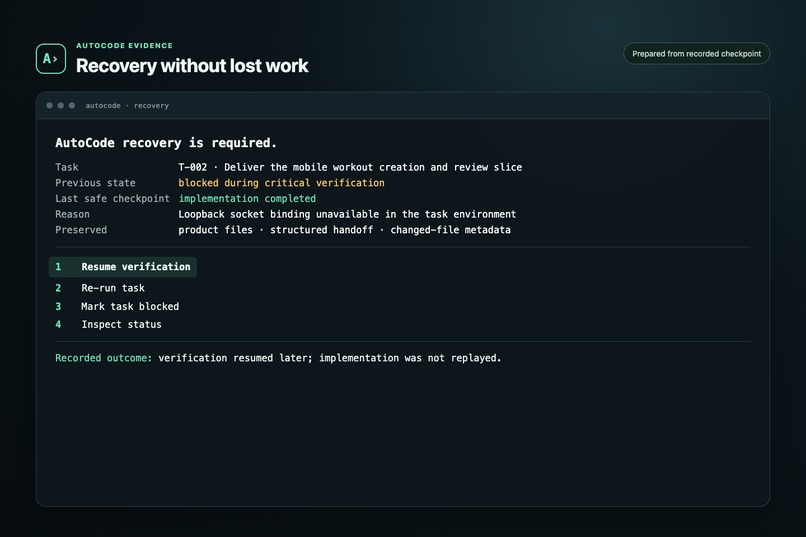This screenshot has height=537, width=806.
Task: Click the Loopback socket binding reason text
Action: click(x=347, y=214)
